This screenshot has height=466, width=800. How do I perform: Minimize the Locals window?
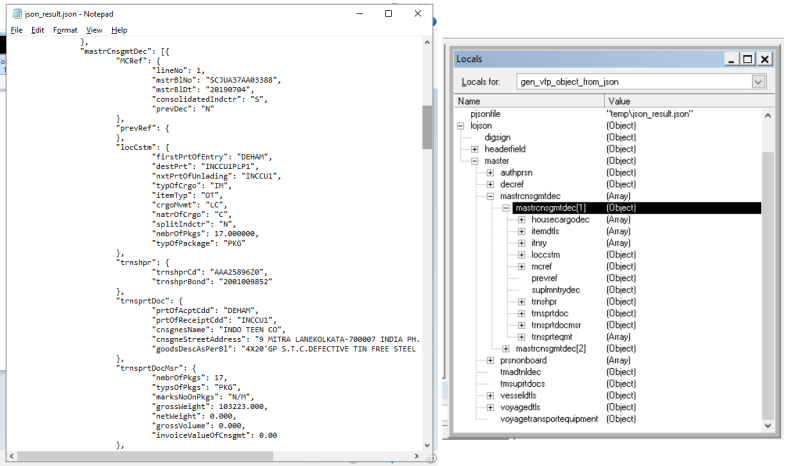pyautogui.click(x=731, y=59)
